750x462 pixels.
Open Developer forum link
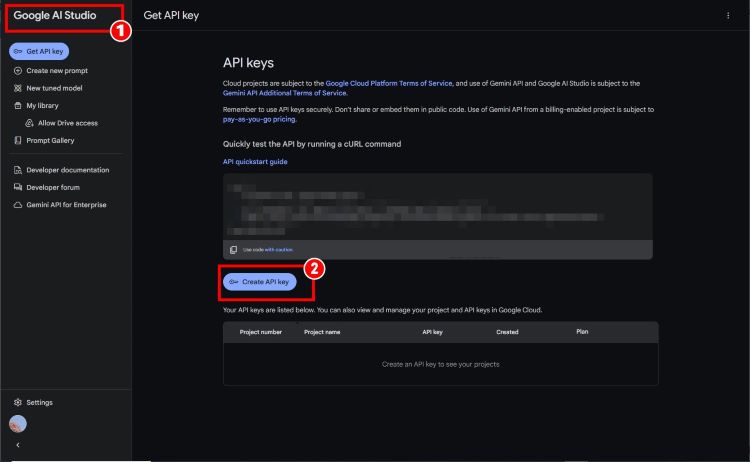(x=53, y=187)
